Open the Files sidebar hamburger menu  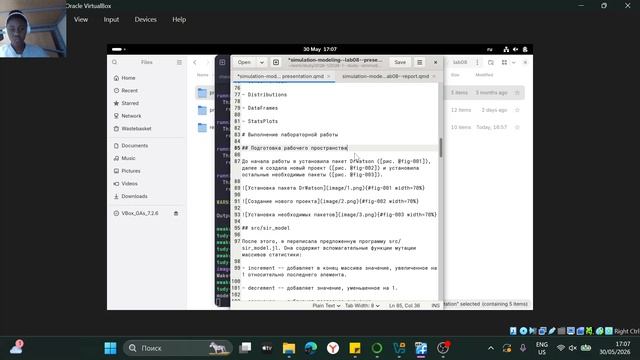click(x=179, y=62)
